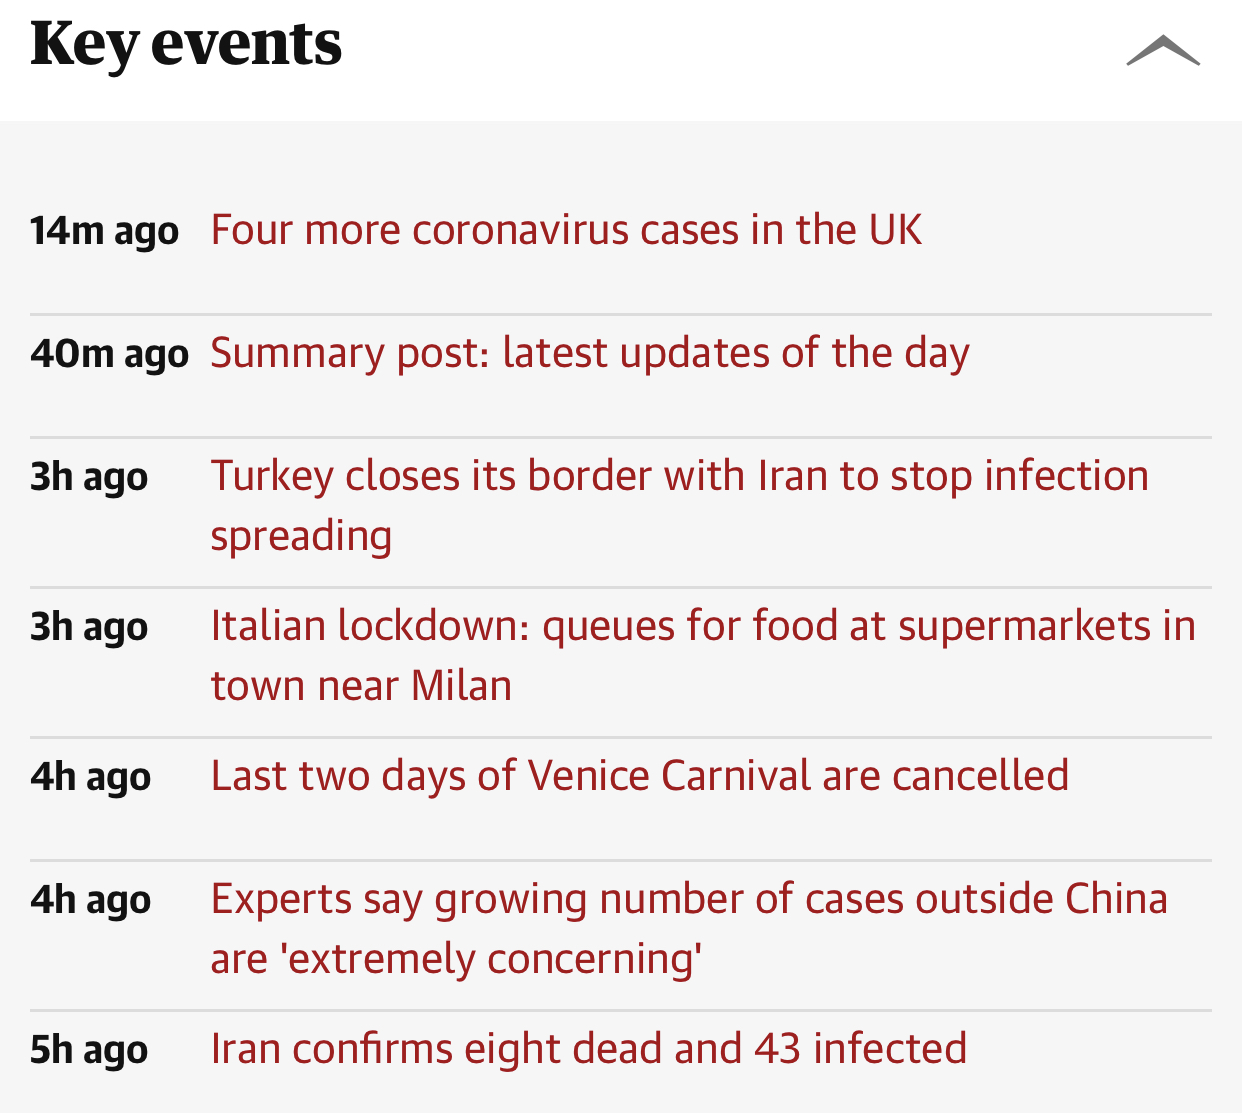Screen dimensions: 1242x1113
Task: Click '4h ago' timestamp next to Experts headline
Action: click(90, 900)
